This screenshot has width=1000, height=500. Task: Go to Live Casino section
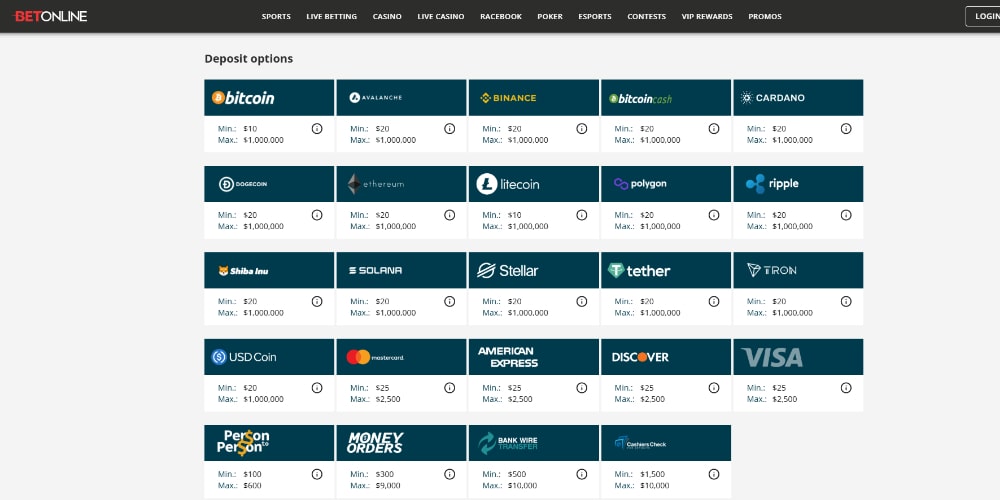(440, 17)
